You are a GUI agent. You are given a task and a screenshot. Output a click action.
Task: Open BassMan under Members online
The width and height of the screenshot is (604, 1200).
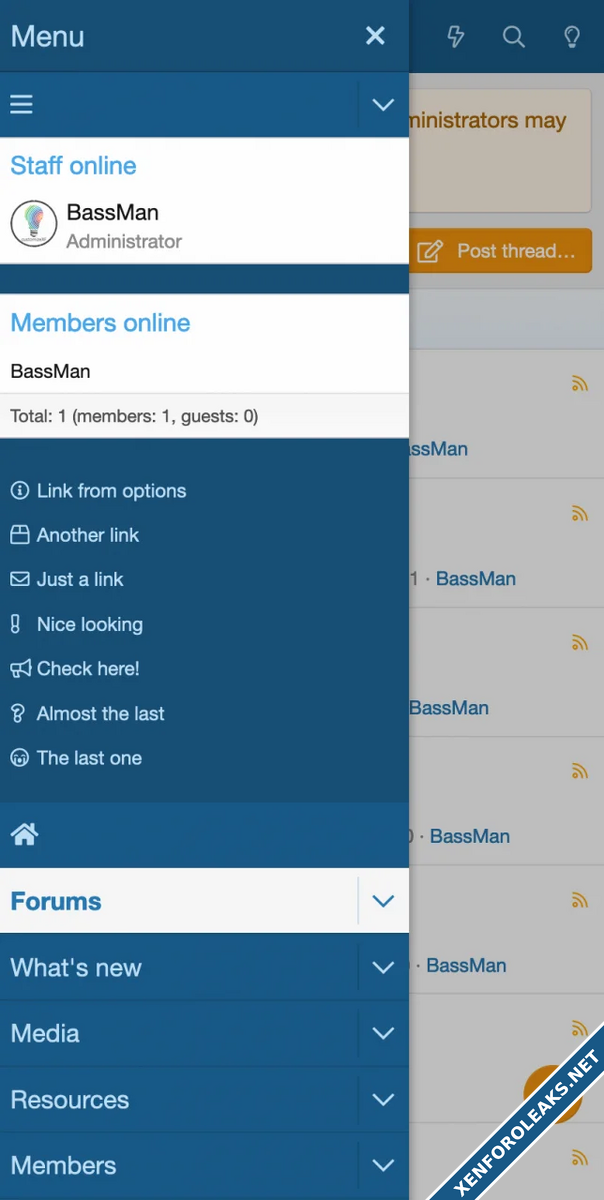(x=50, y=371)
